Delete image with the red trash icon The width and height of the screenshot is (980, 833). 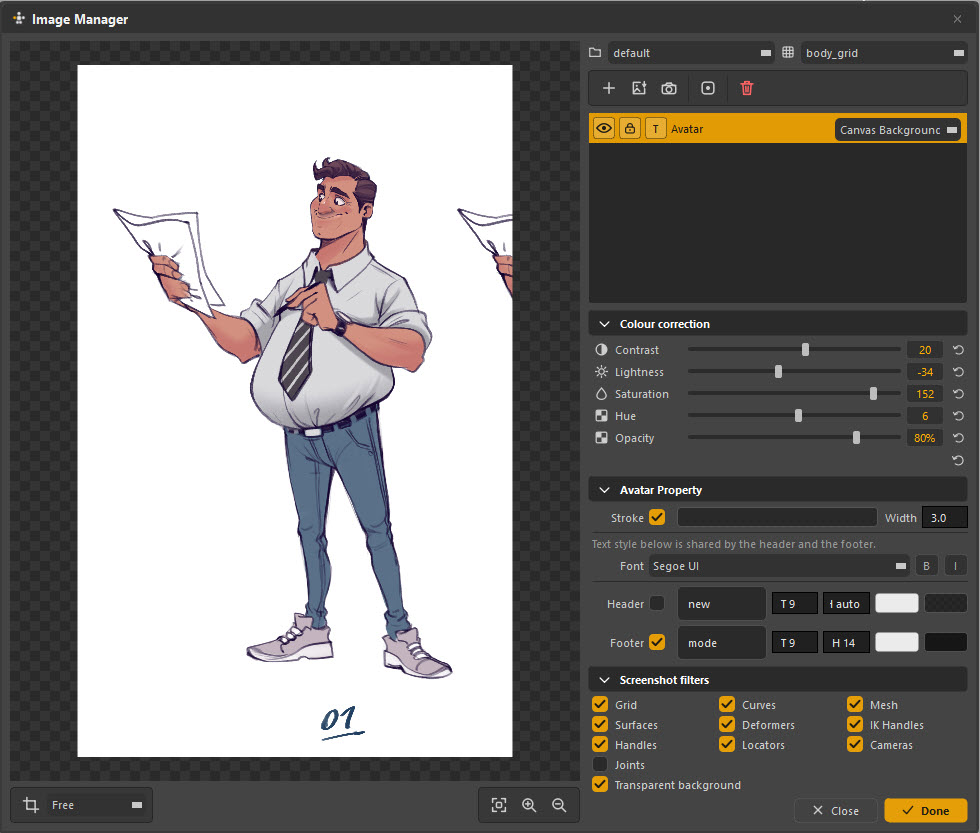[747, 88]
